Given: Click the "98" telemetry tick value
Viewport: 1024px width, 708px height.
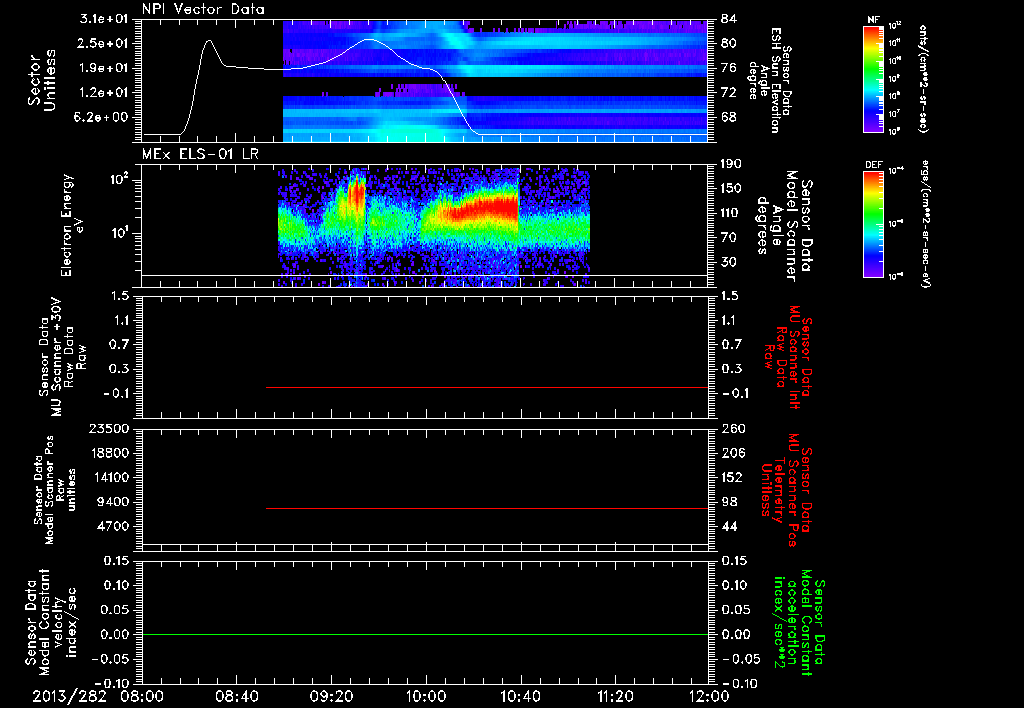Looking at the screenshot, I should (x=729, y=502).
